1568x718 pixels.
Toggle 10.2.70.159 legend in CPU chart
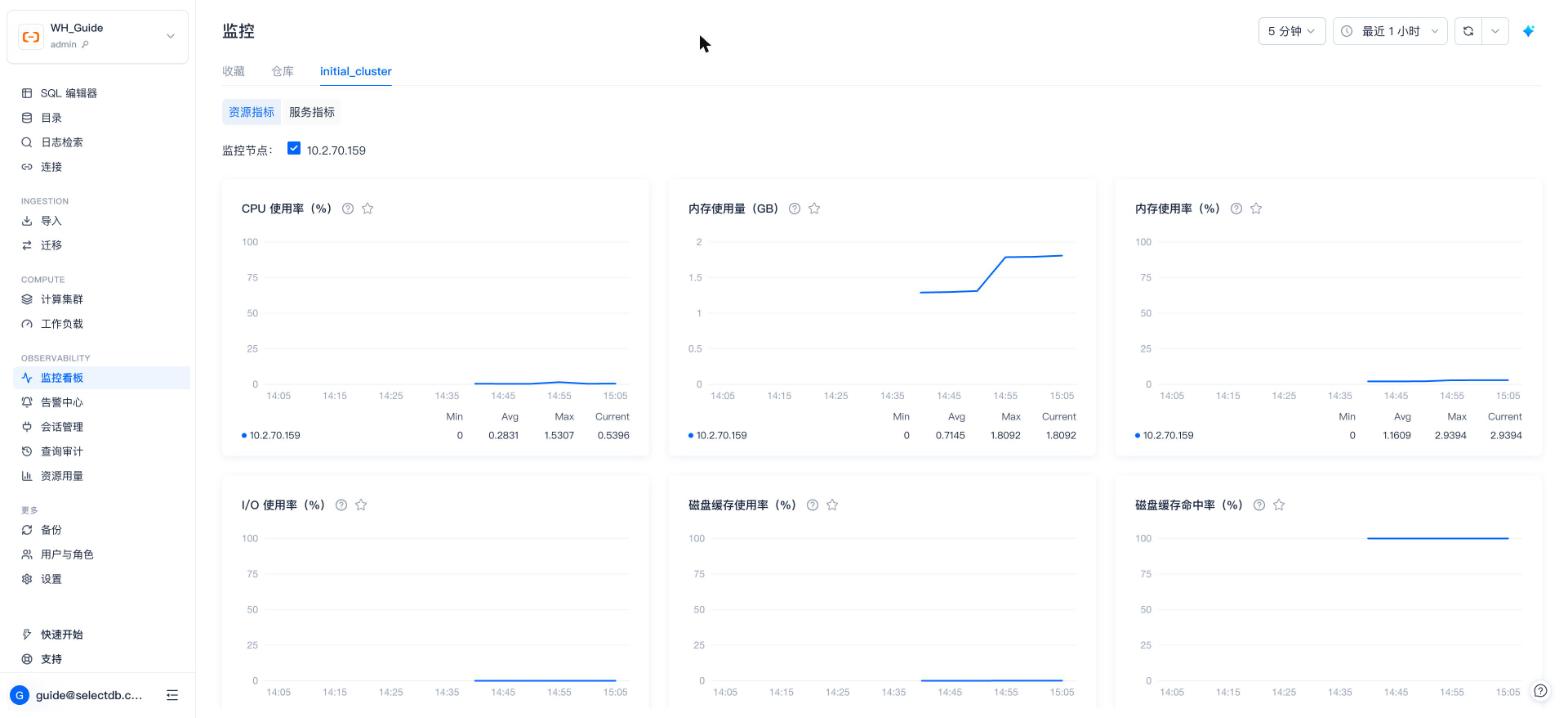271,435
